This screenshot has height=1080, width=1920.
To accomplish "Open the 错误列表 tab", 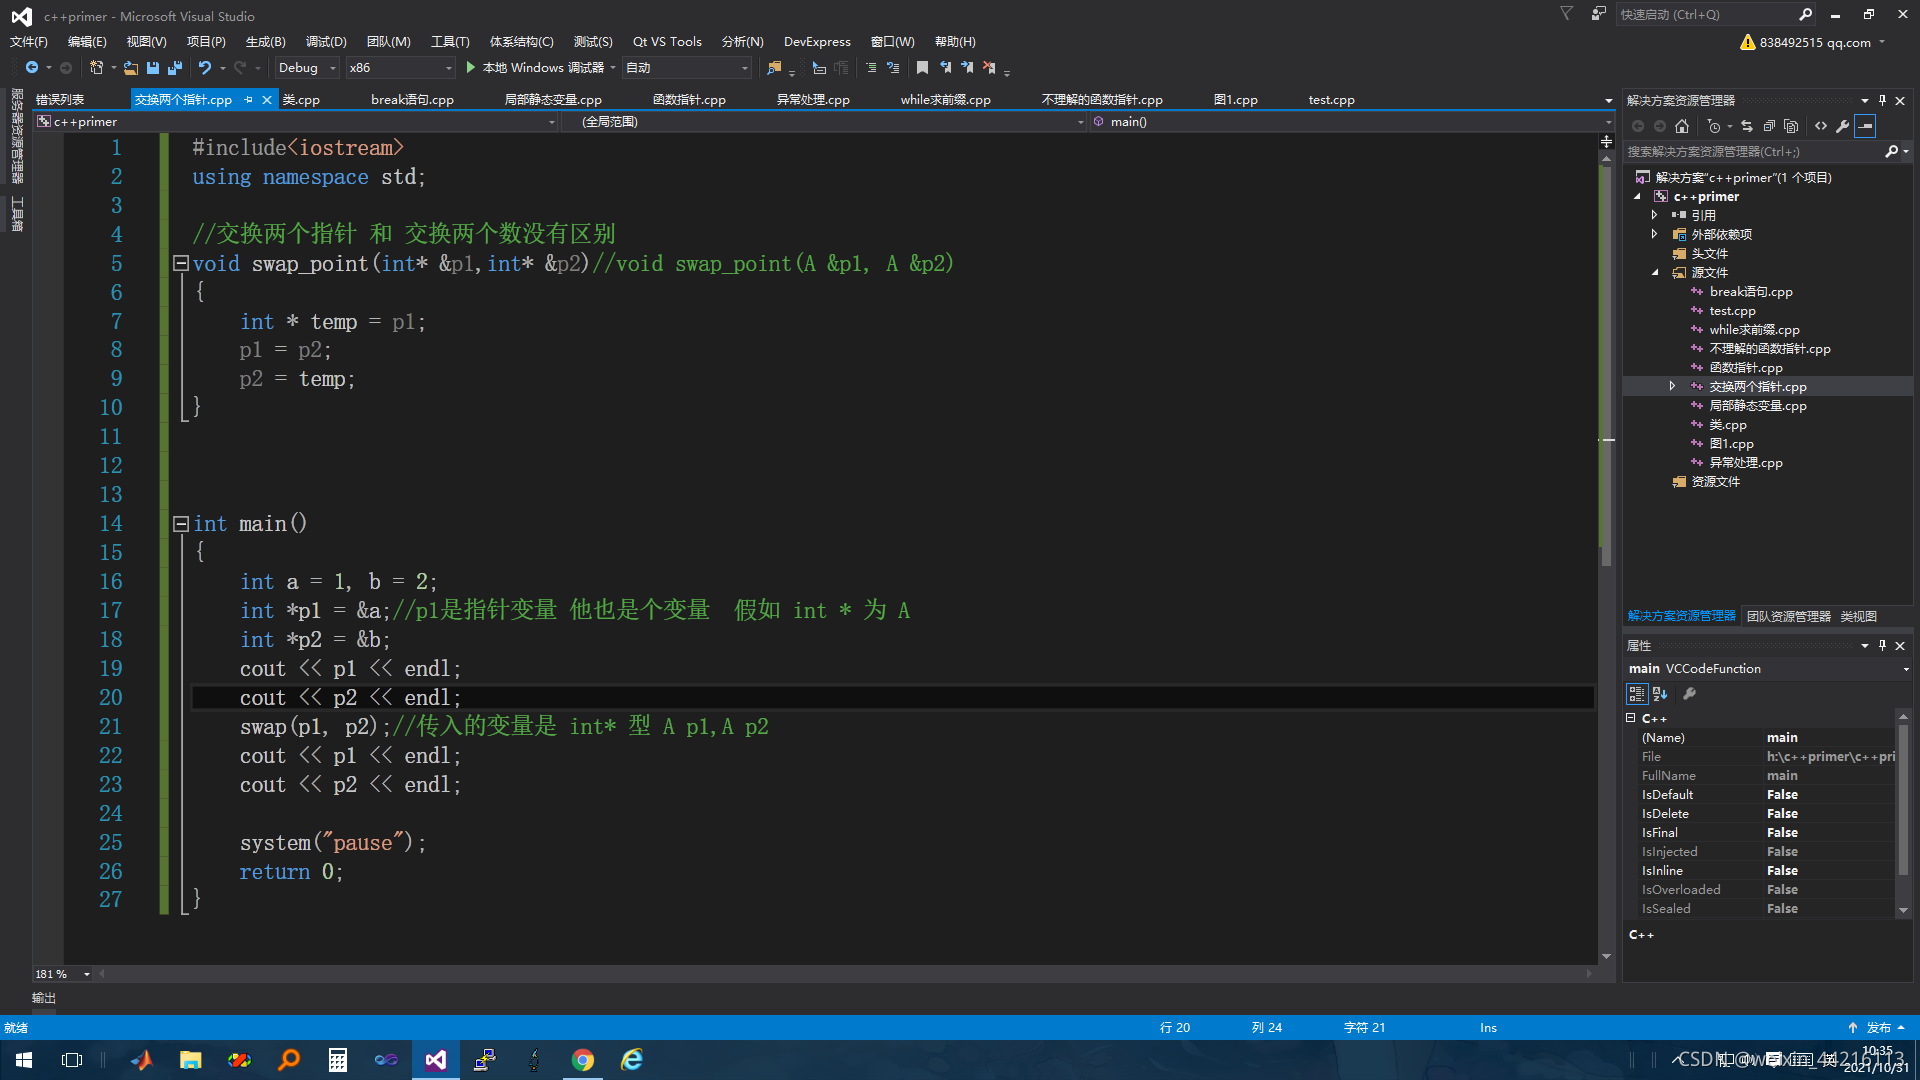I will point(60,100).
